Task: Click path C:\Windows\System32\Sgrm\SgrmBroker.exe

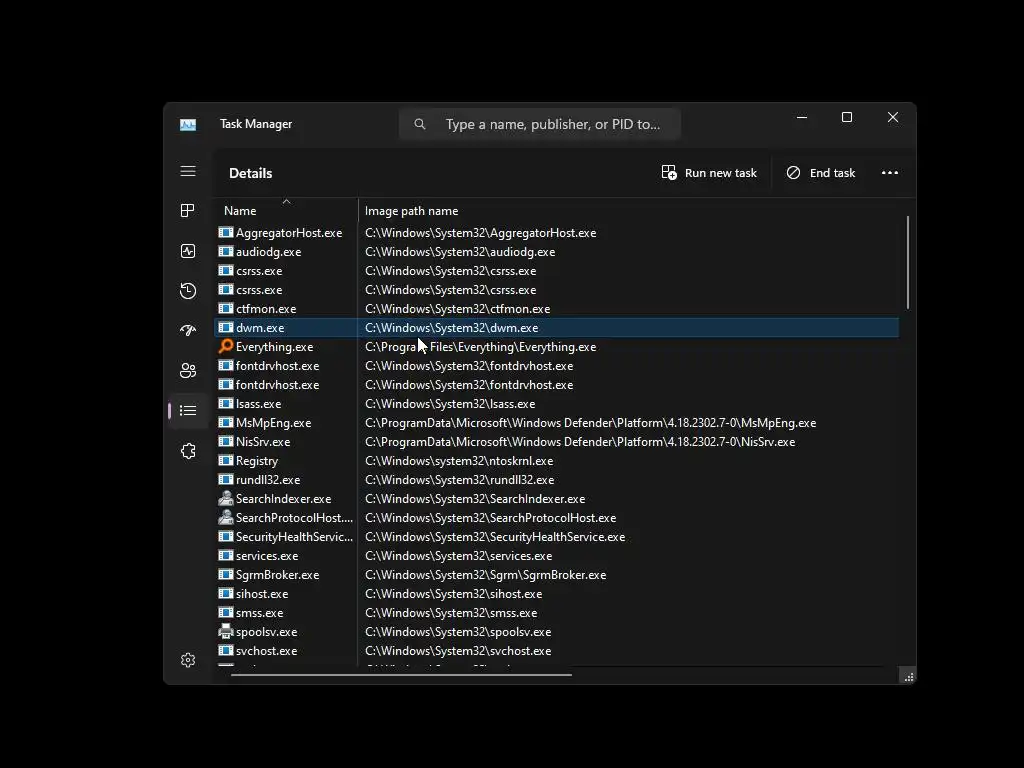Action: 485,575
